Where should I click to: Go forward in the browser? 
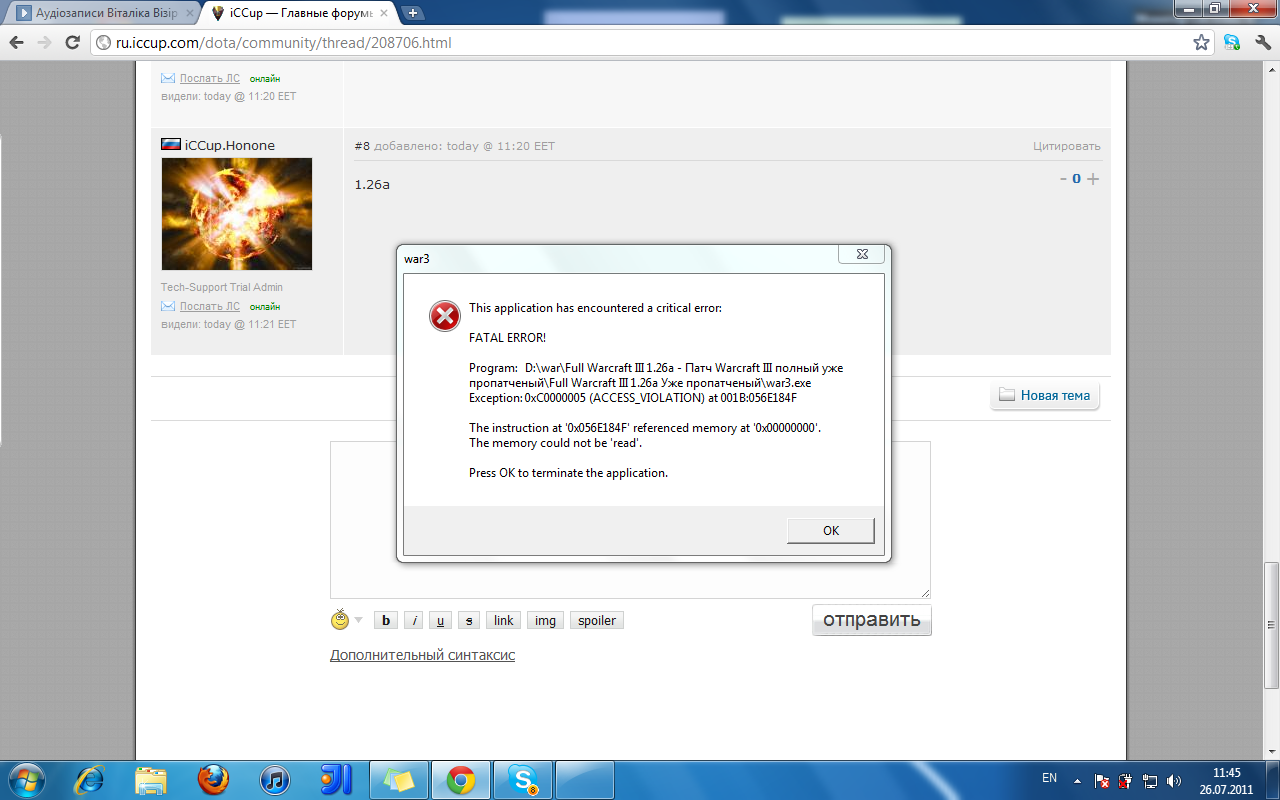click(x=44, y=42)
